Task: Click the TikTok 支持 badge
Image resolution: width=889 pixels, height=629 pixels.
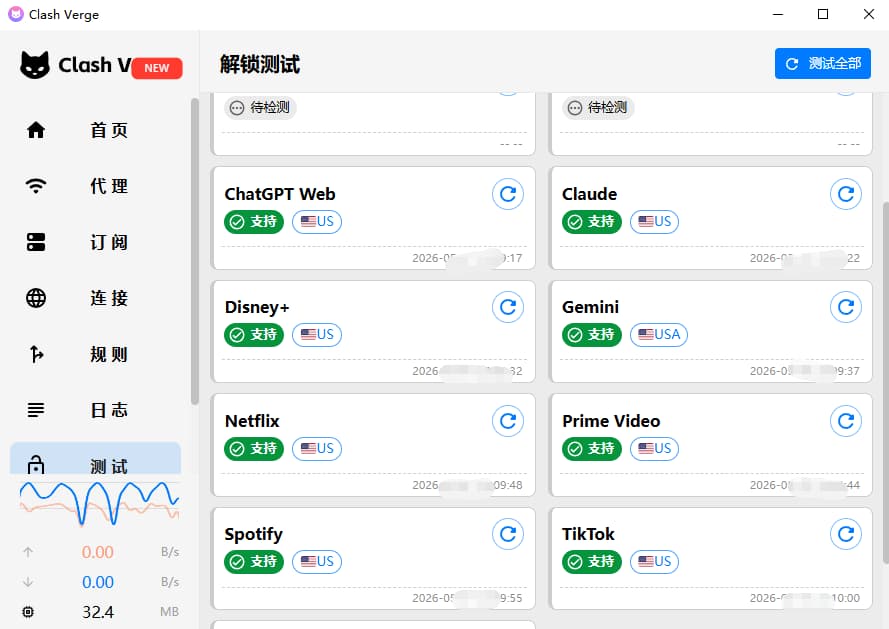Action: pyautogui.click(x=592, y=561)
